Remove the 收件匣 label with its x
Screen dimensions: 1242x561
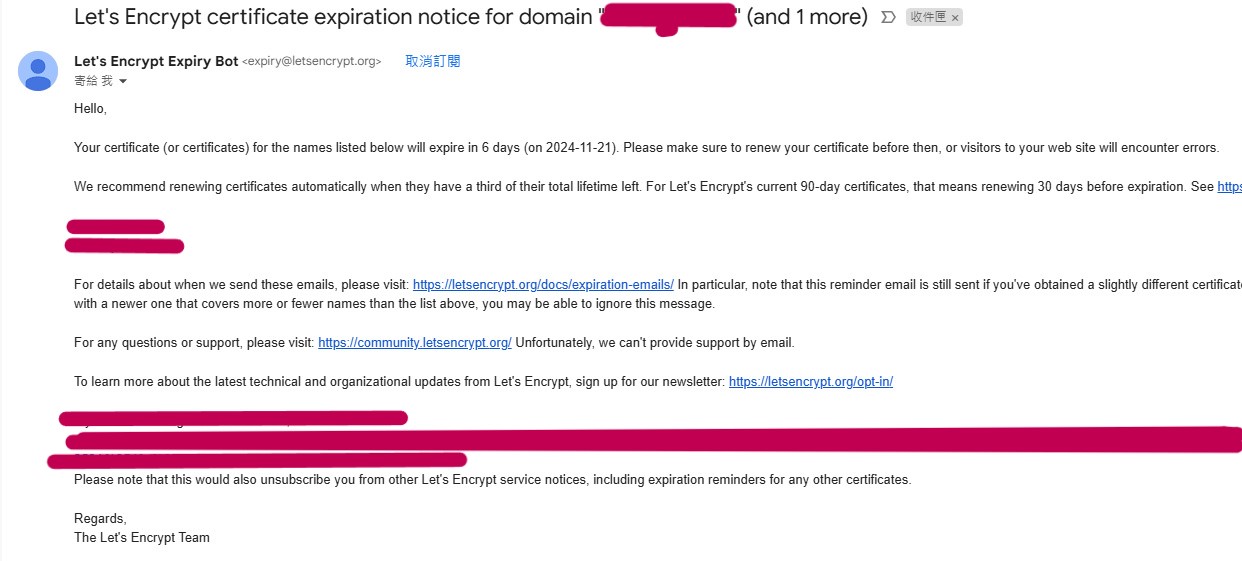click(955, 18)
